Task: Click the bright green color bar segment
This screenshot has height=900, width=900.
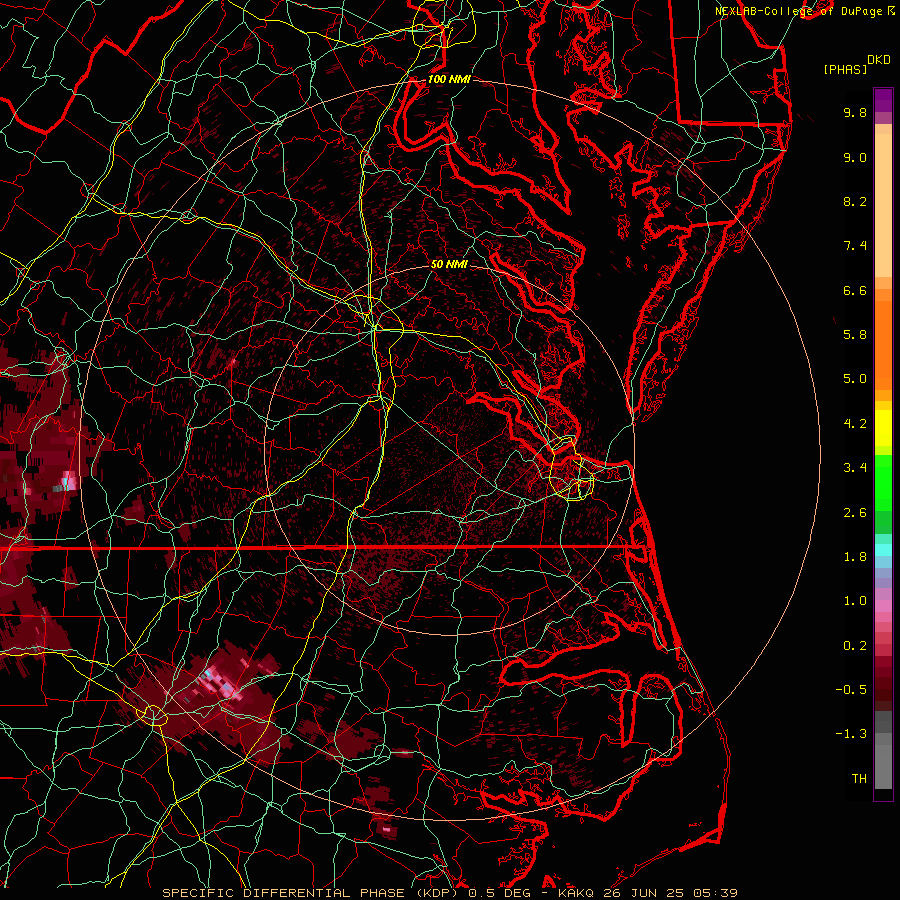Action: [x=883, y=482]
